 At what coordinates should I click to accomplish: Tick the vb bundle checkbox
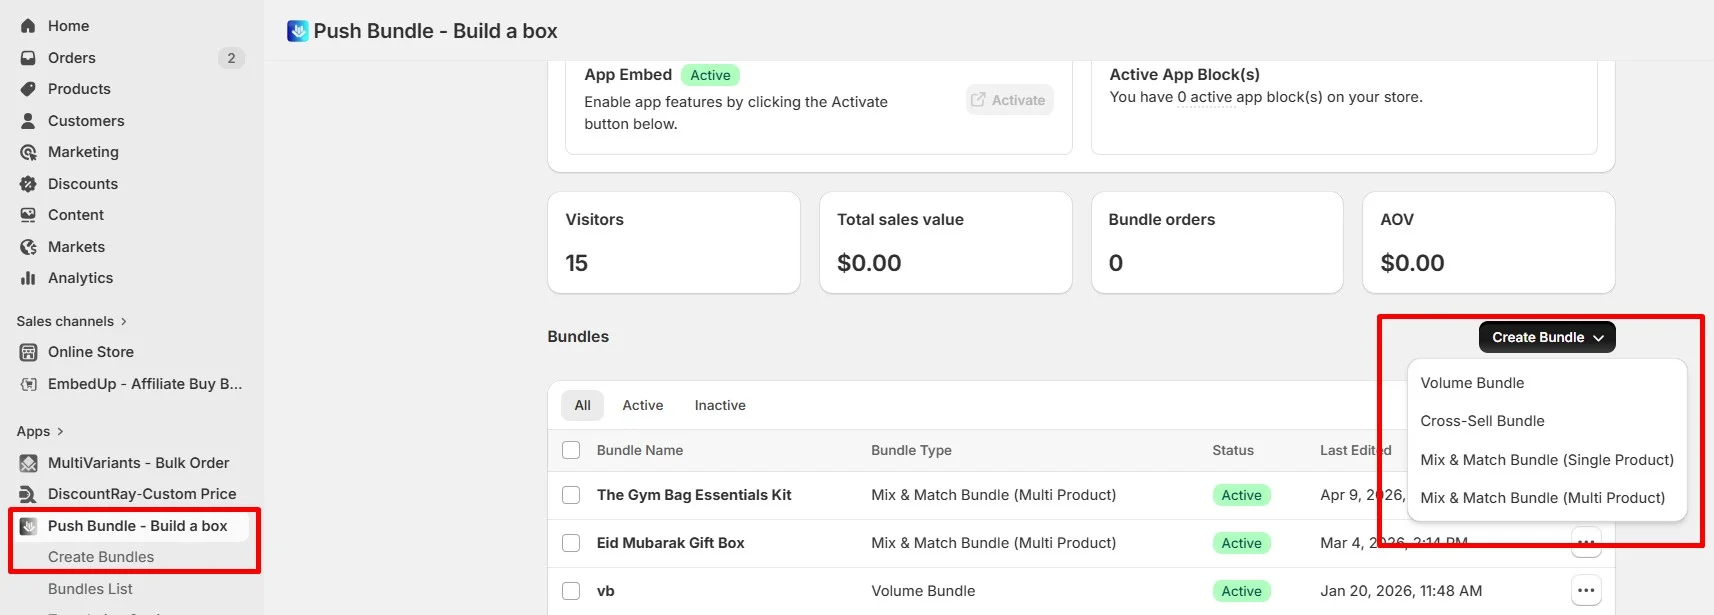coord(571,591)
